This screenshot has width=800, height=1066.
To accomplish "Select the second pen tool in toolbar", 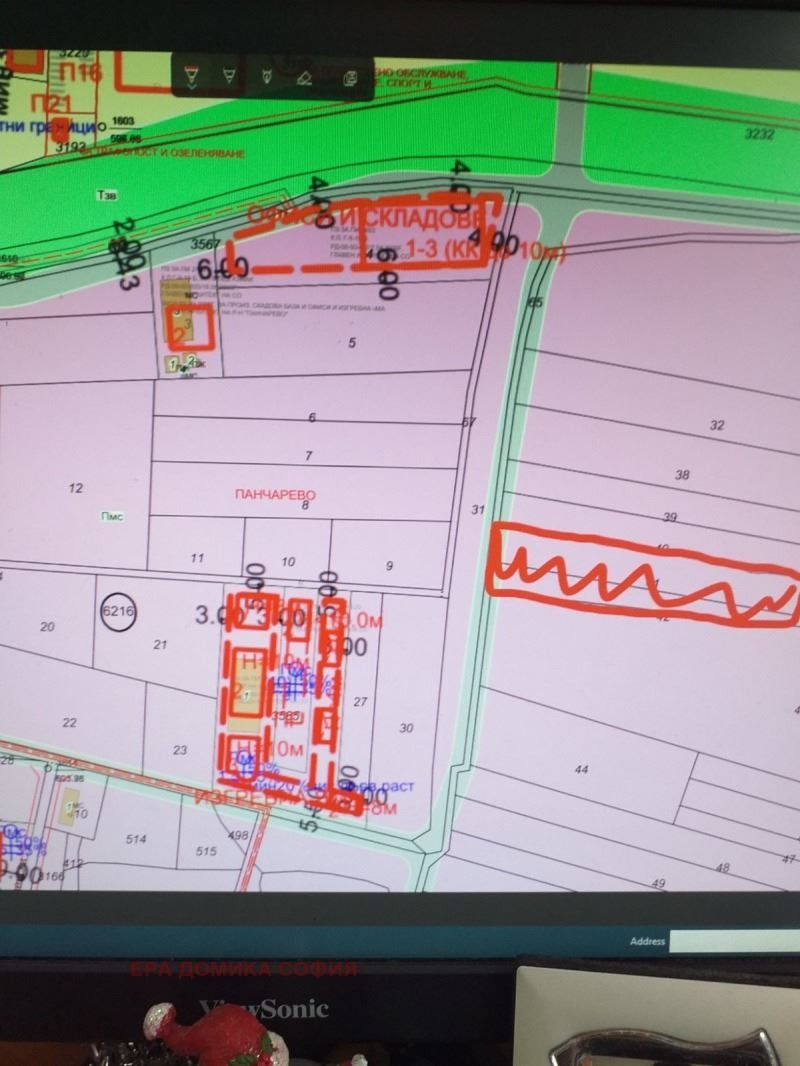I will tap(228, 75).
